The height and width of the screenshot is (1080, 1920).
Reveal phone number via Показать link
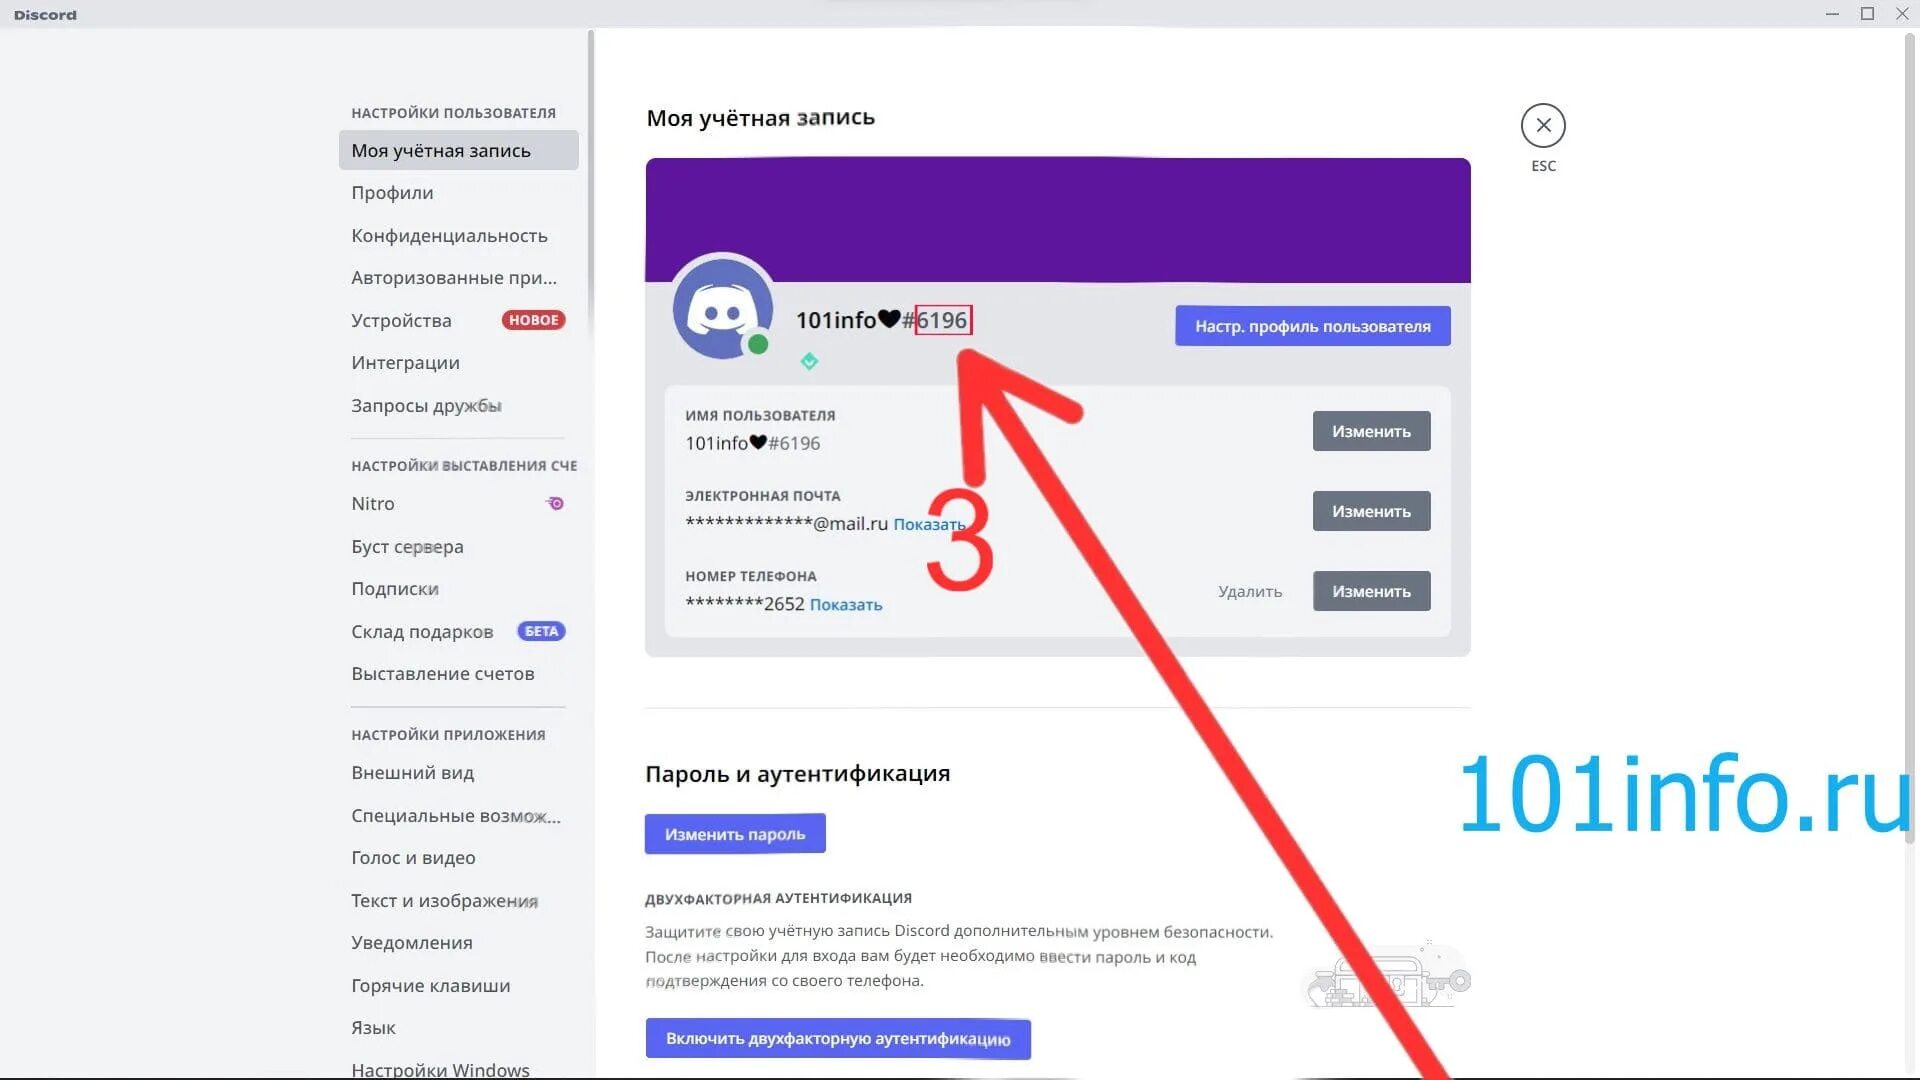pyautogui.click(x=846, y=604)
